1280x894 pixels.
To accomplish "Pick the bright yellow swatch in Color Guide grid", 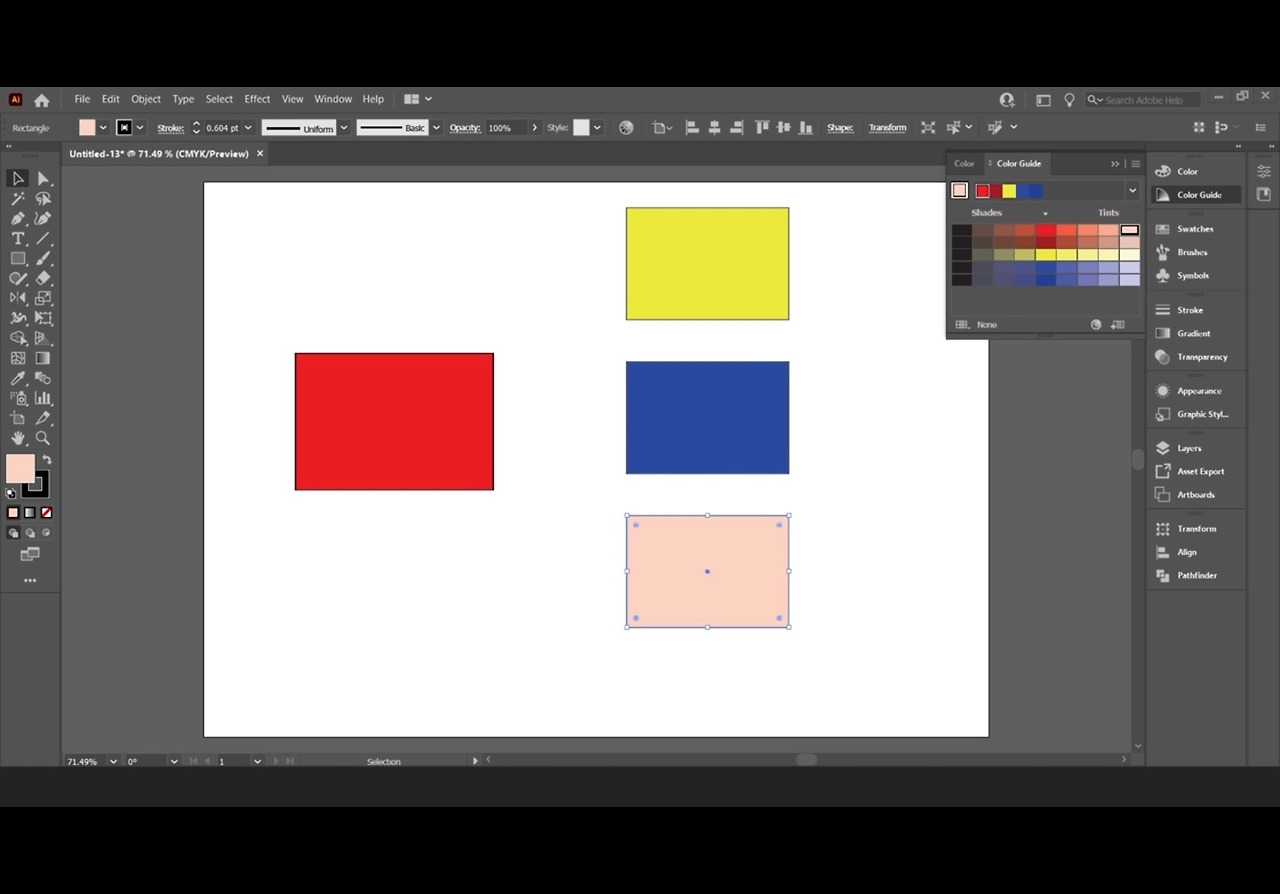I will click(x=1046, y=255).
